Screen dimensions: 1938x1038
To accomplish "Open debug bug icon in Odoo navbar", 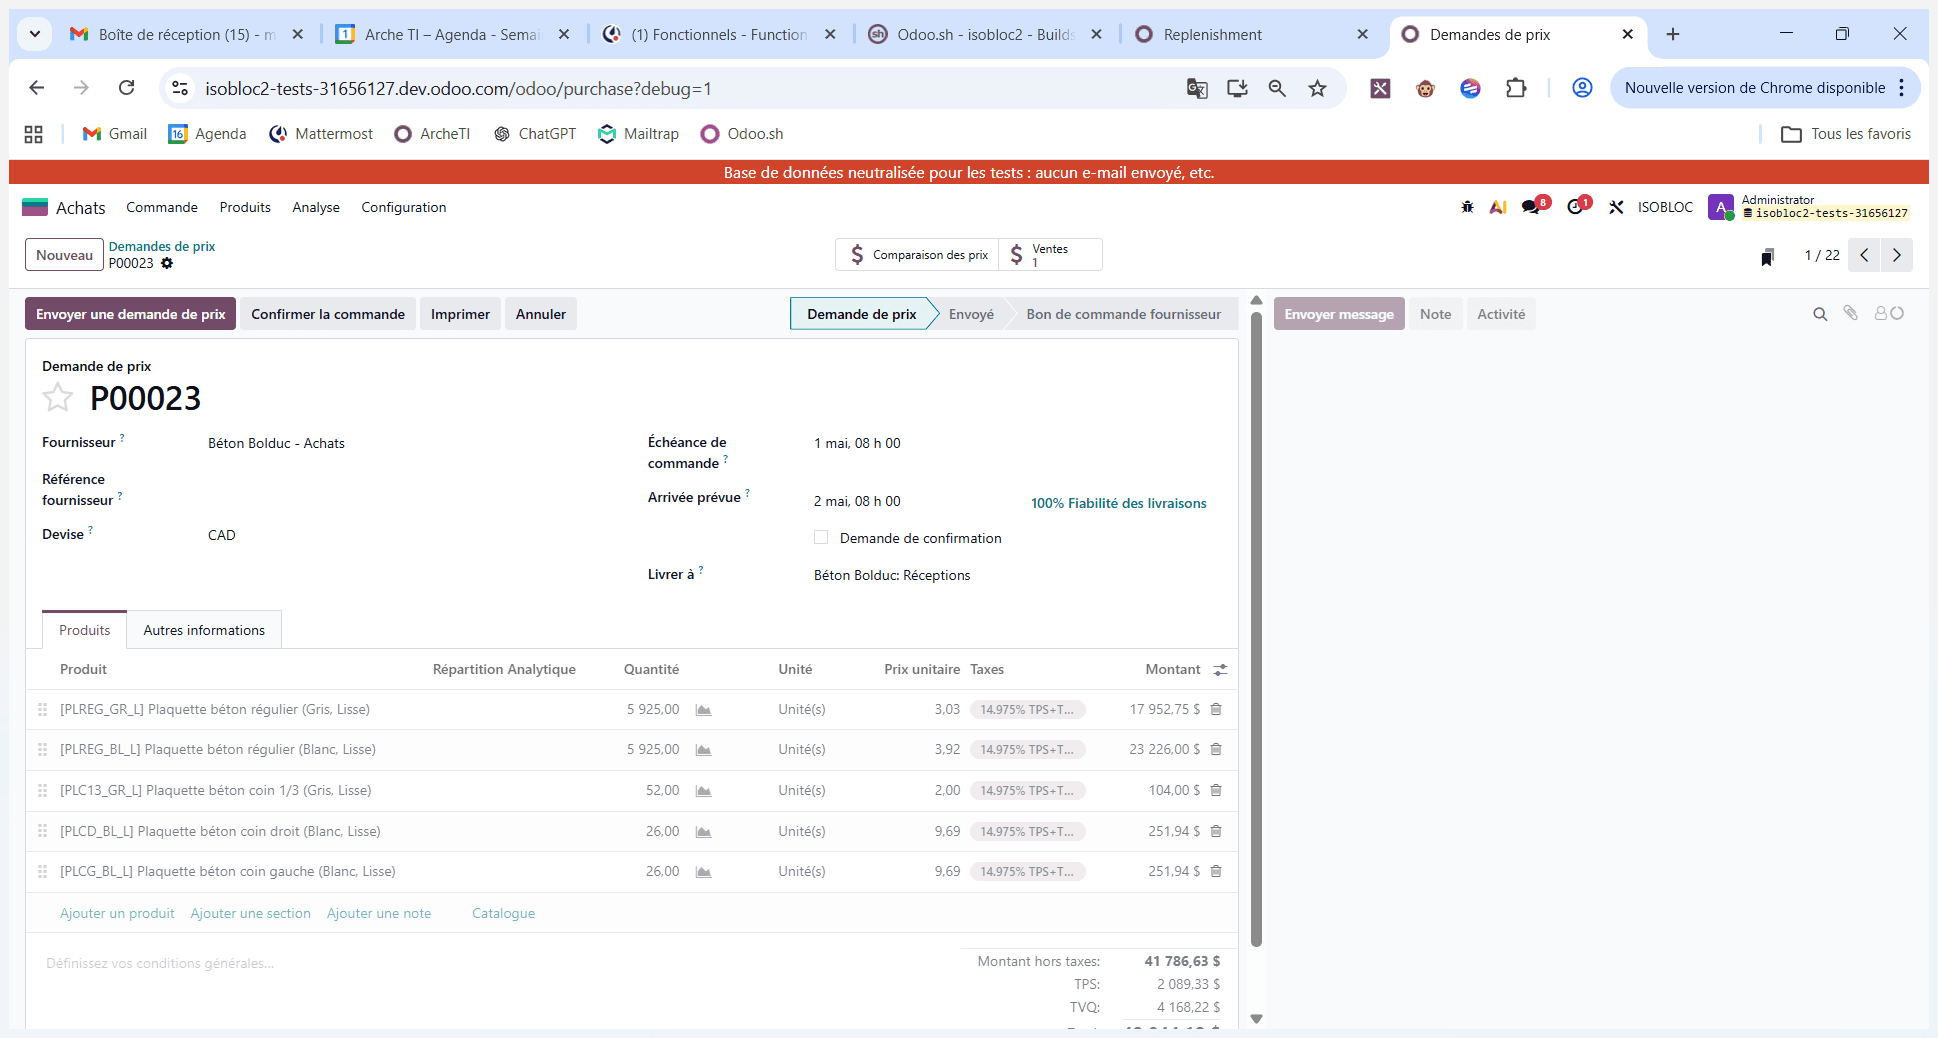I will tap(1467, 207).
